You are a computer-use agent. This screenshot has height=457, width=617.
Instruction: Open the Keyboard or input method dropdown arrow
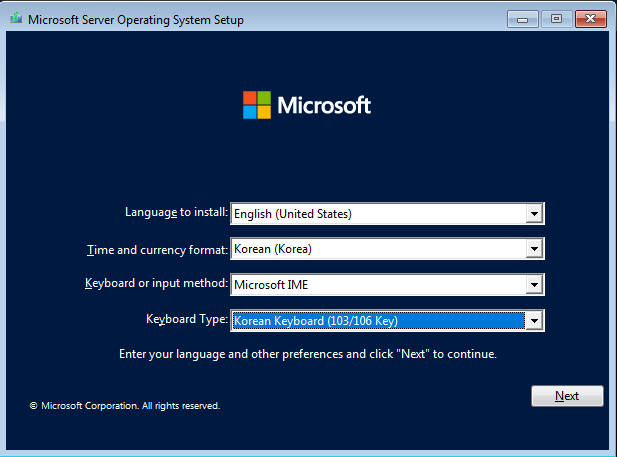coord(534,285)
